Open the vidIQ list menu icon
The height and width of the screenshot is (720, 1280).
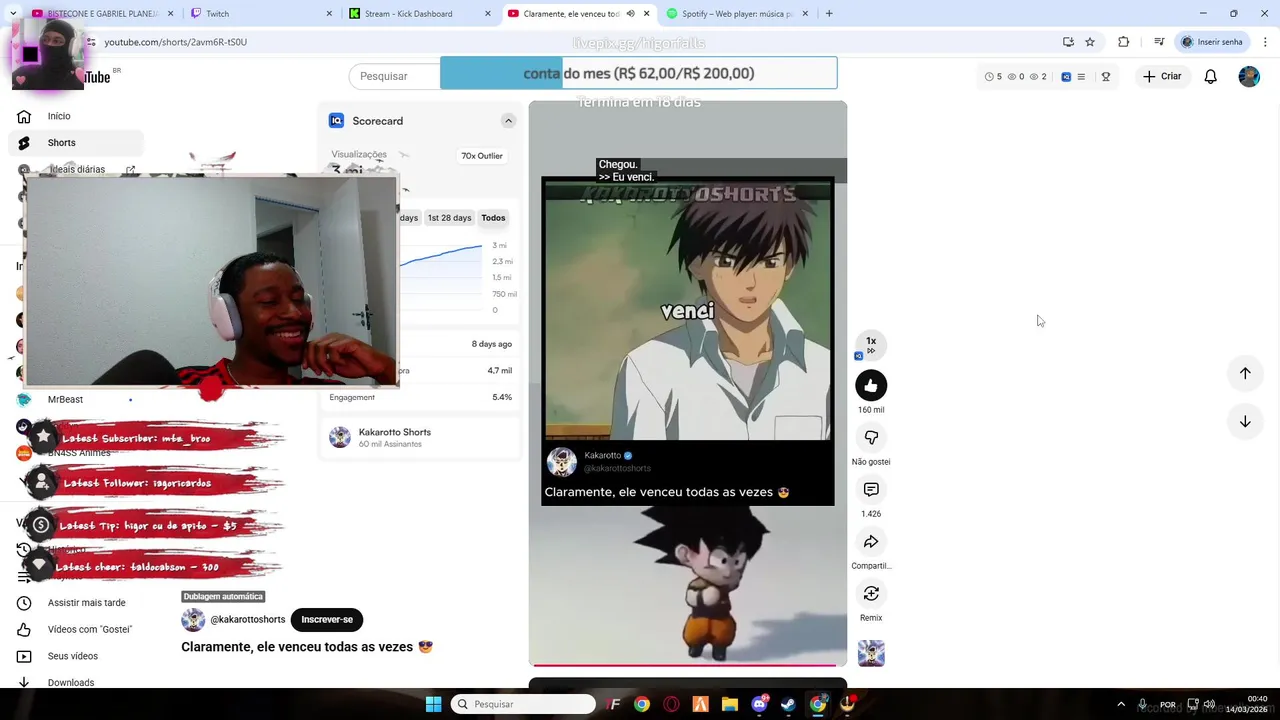pyautogui.click(x=1081, y=76)
